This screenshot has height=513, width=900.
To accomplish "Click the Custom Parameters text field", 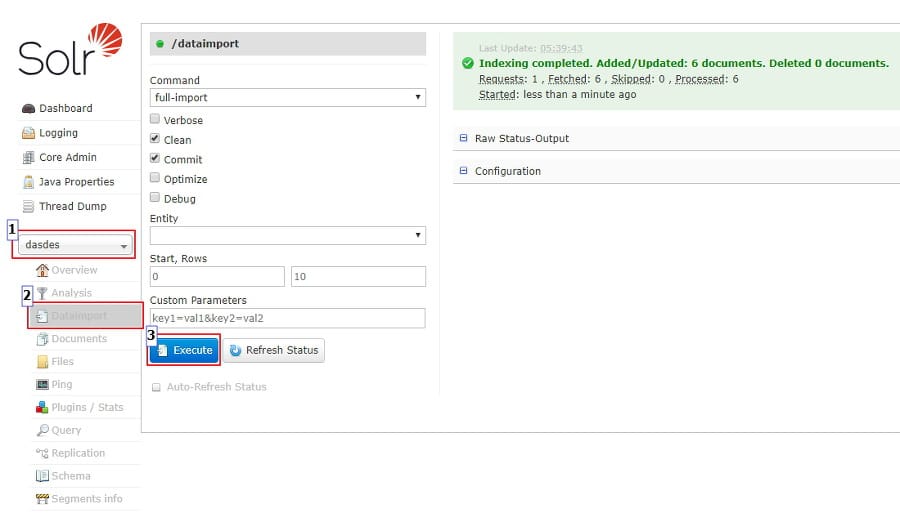I will [x=287, y=318].
